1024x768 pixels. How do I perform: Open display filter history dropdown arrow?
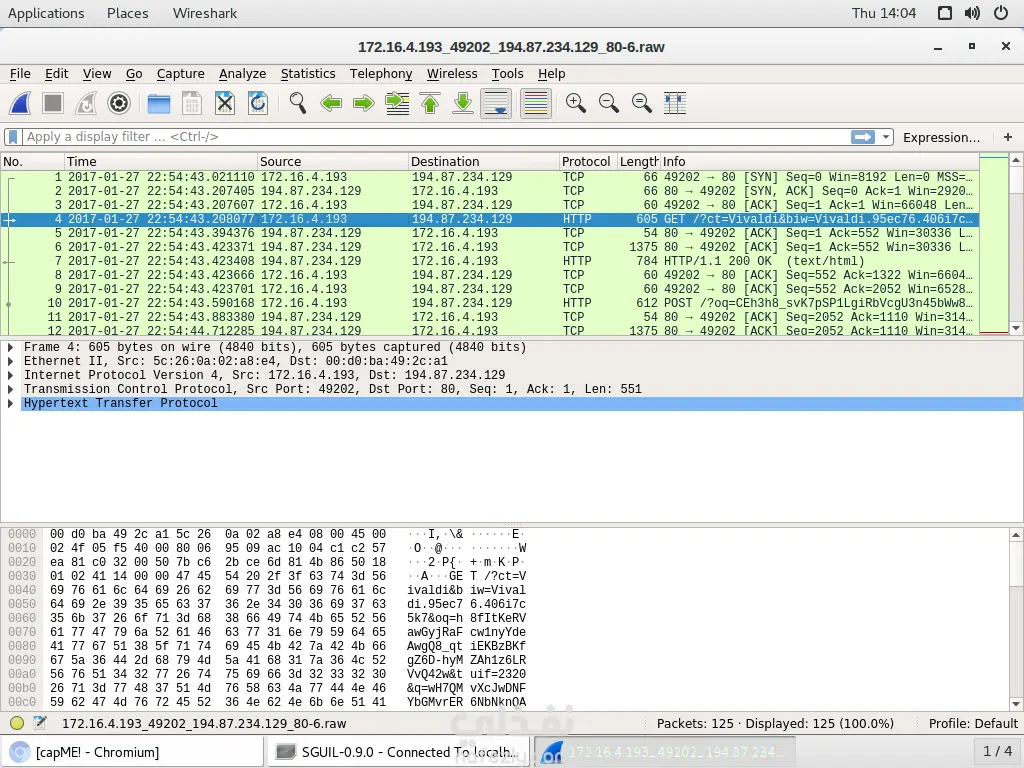886,137
